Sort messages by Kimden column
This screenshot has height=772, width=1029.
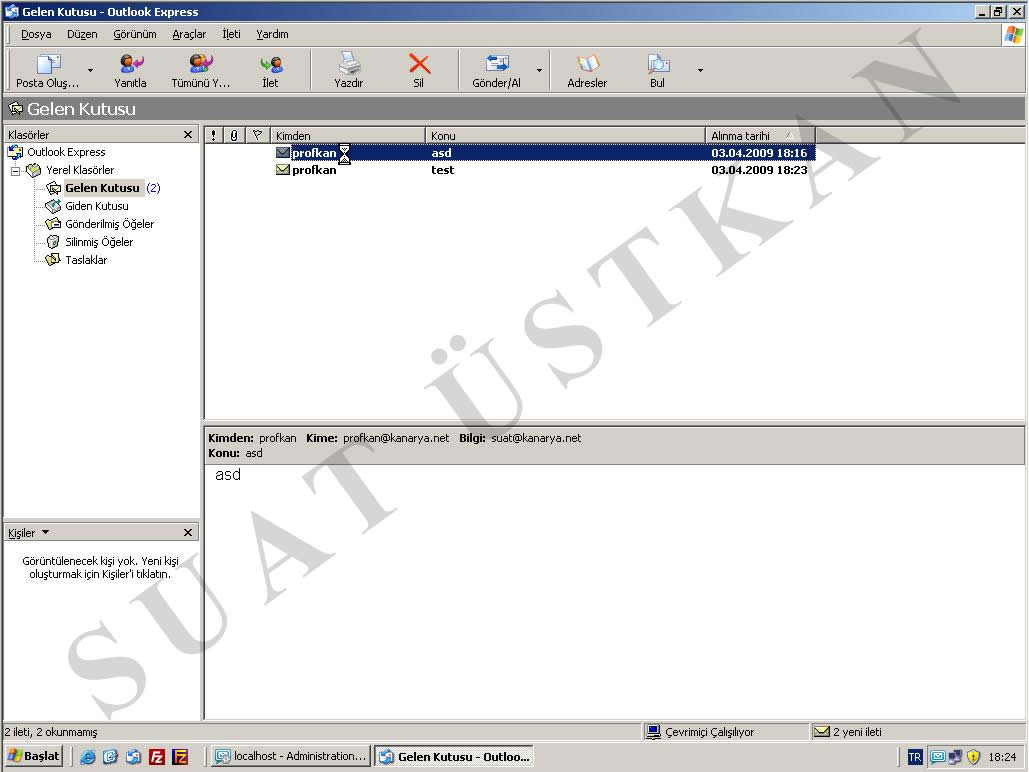click(348, 135)
